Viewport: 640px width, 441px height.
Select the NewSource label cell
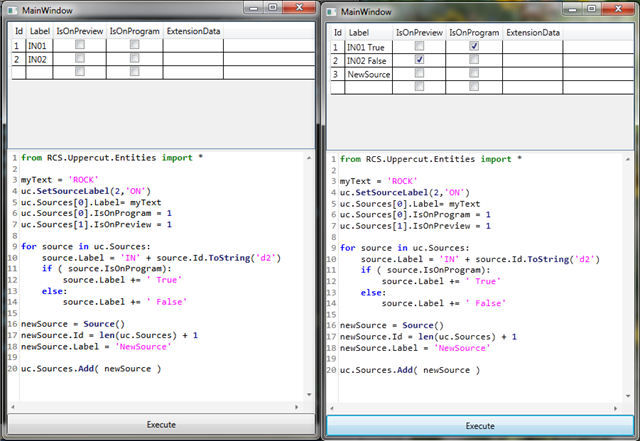369,74
